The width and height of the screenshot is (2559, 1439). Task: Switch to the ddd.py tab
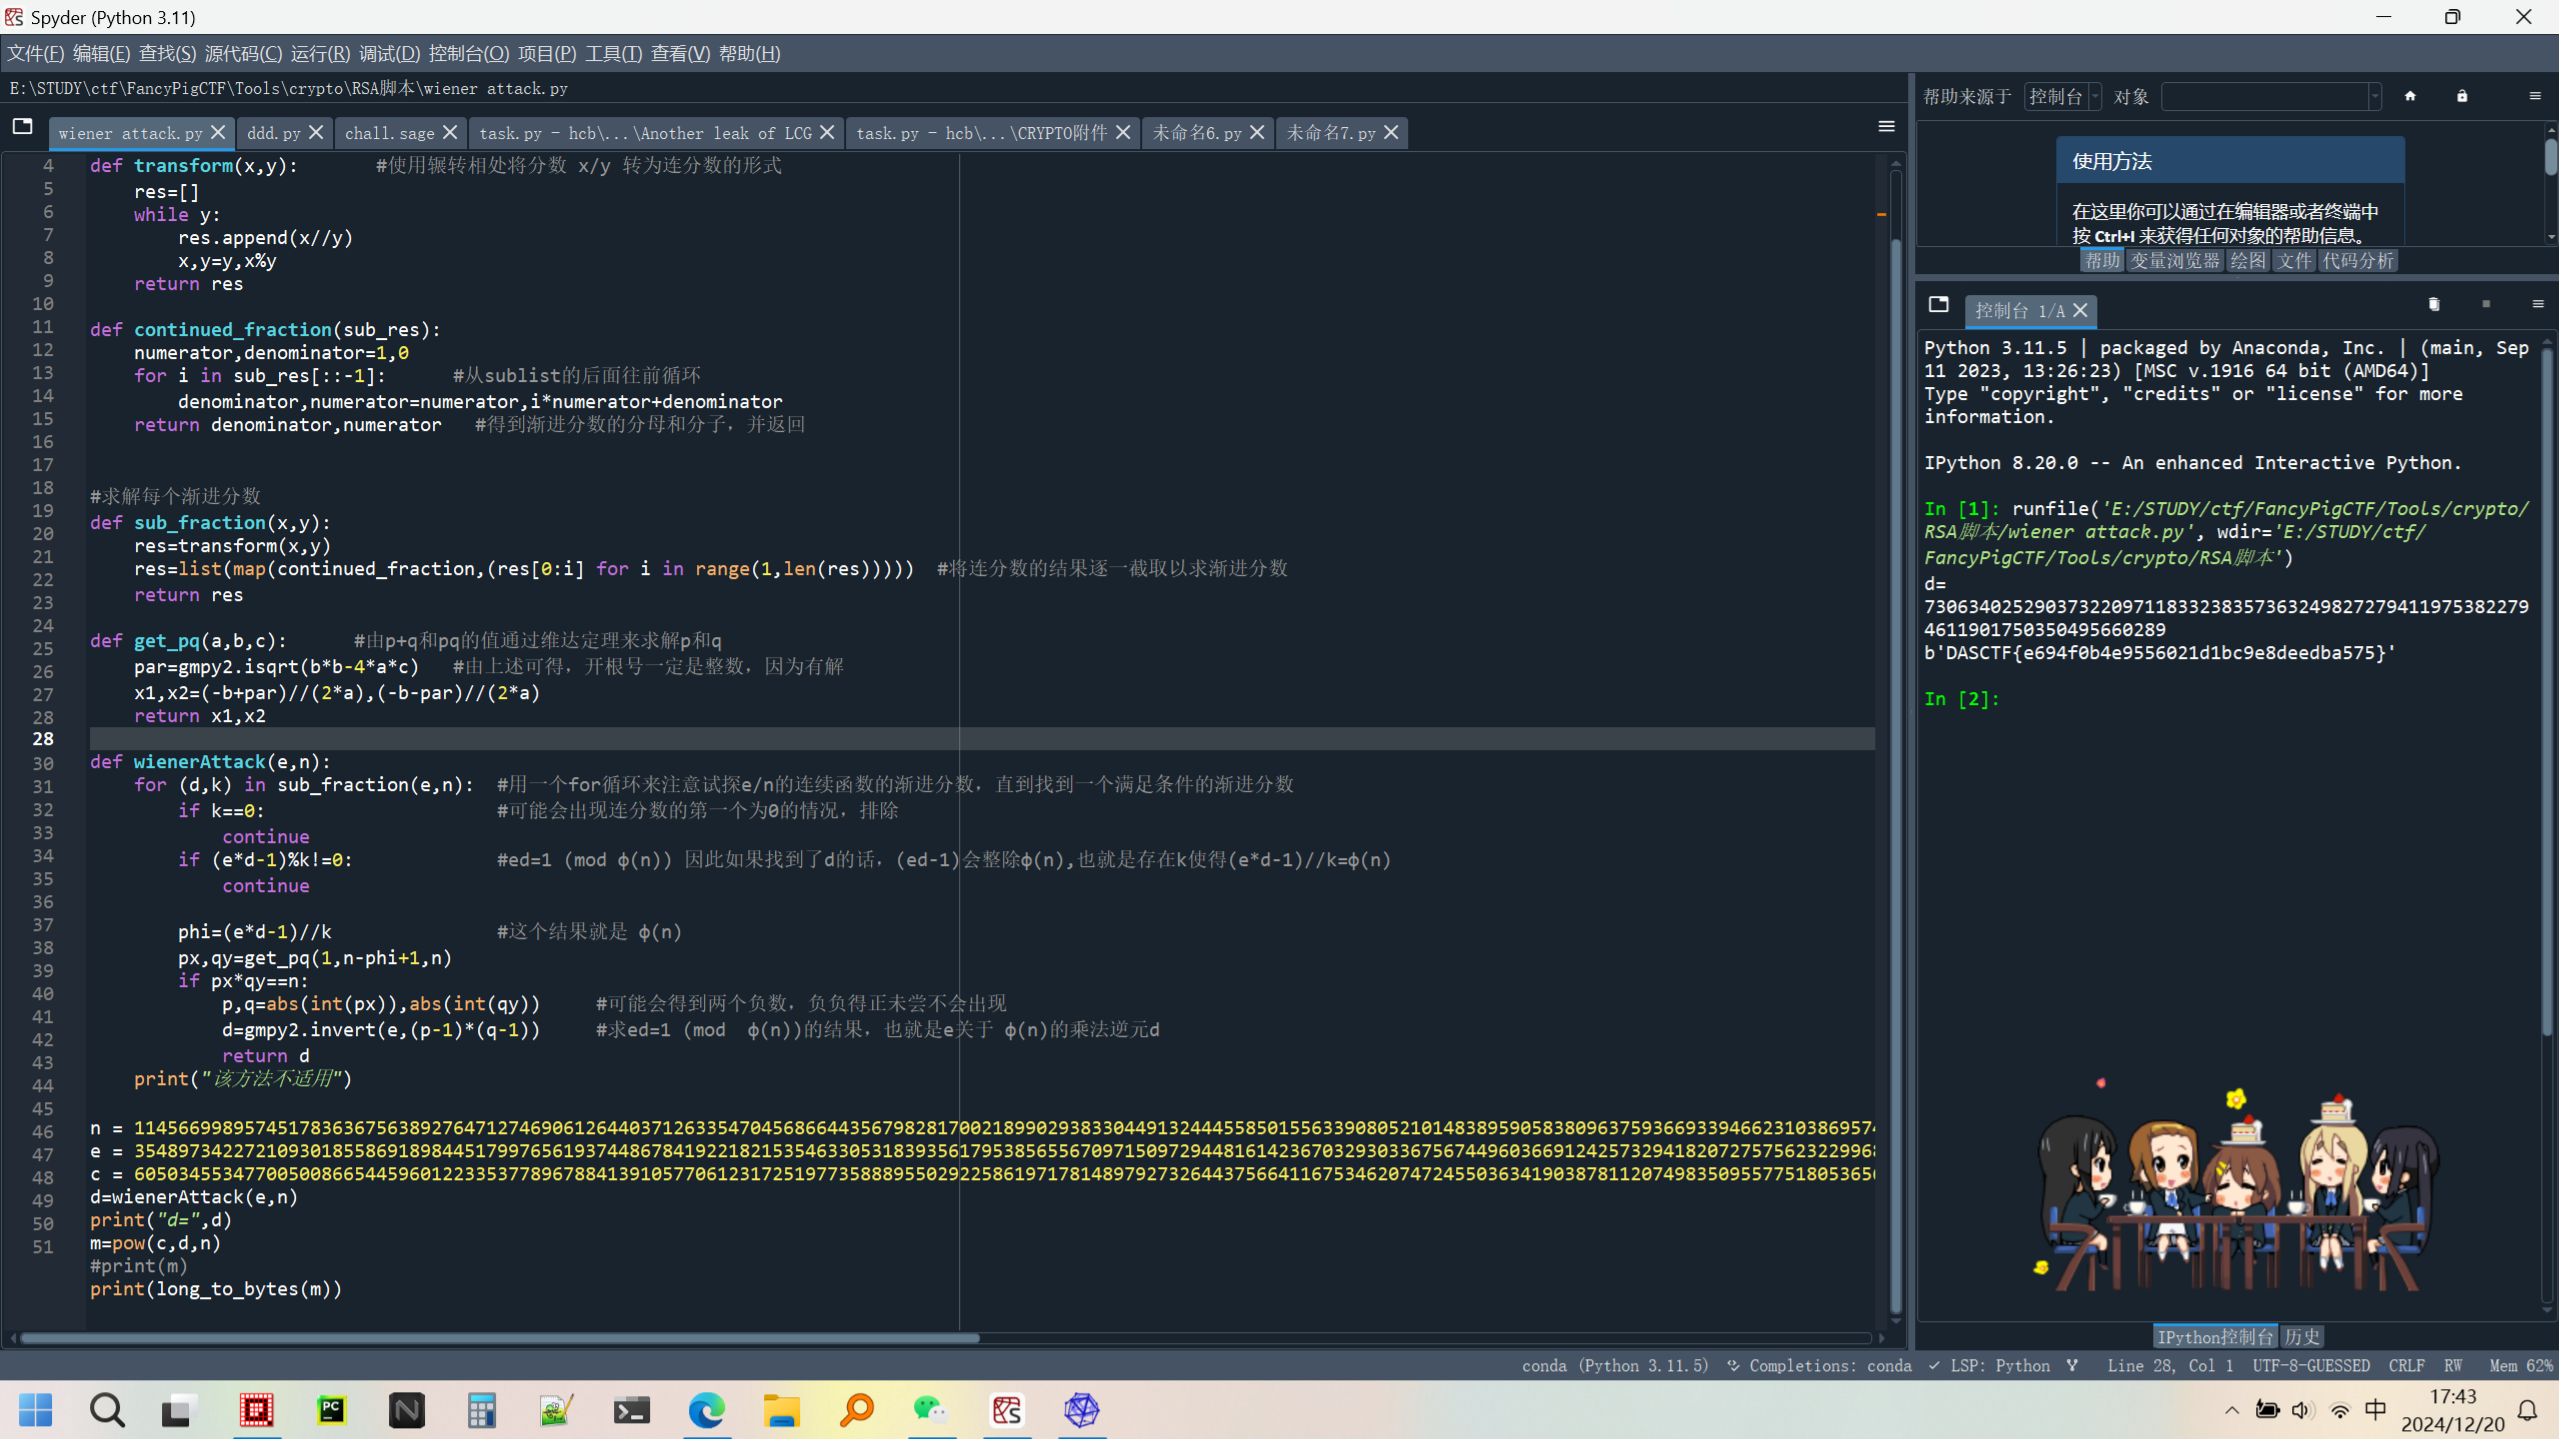coord(273,132)
